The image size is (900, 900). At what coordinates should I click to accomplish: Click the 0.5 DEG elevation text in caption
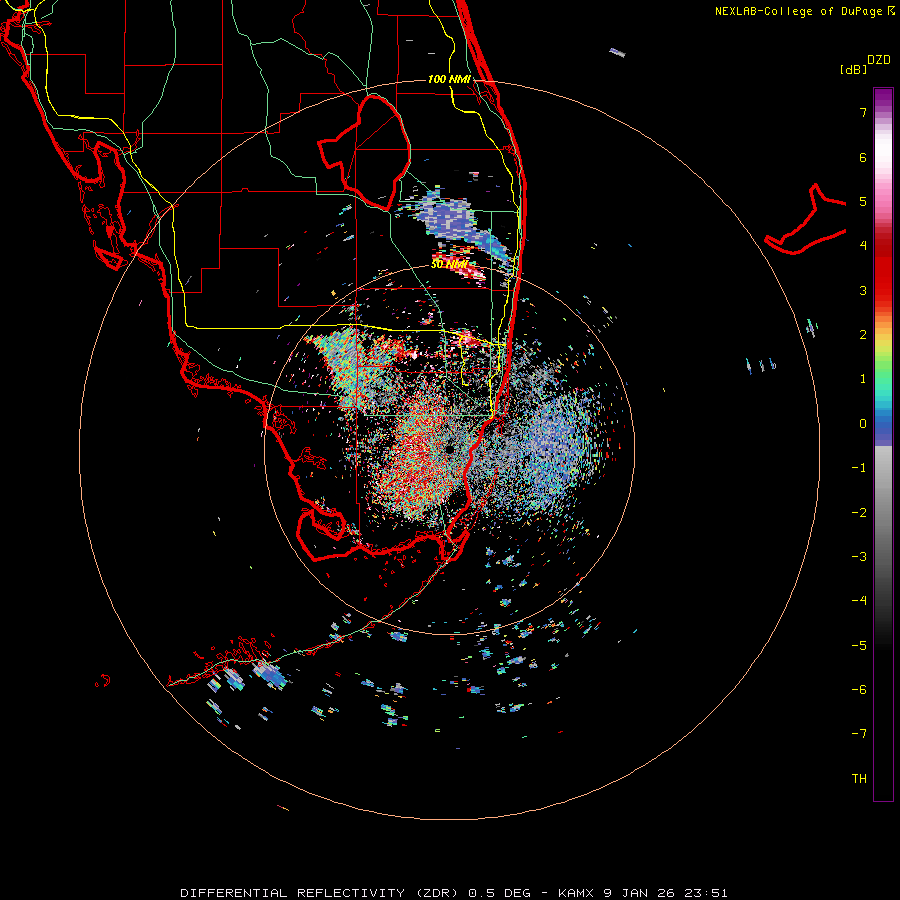501,893
